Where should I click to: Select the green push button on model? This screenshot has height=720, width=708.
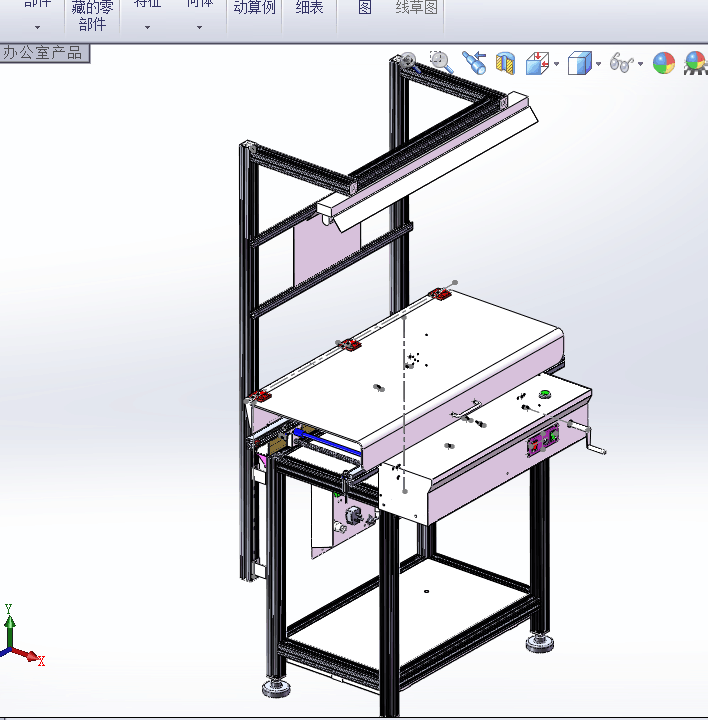point(545,394)
